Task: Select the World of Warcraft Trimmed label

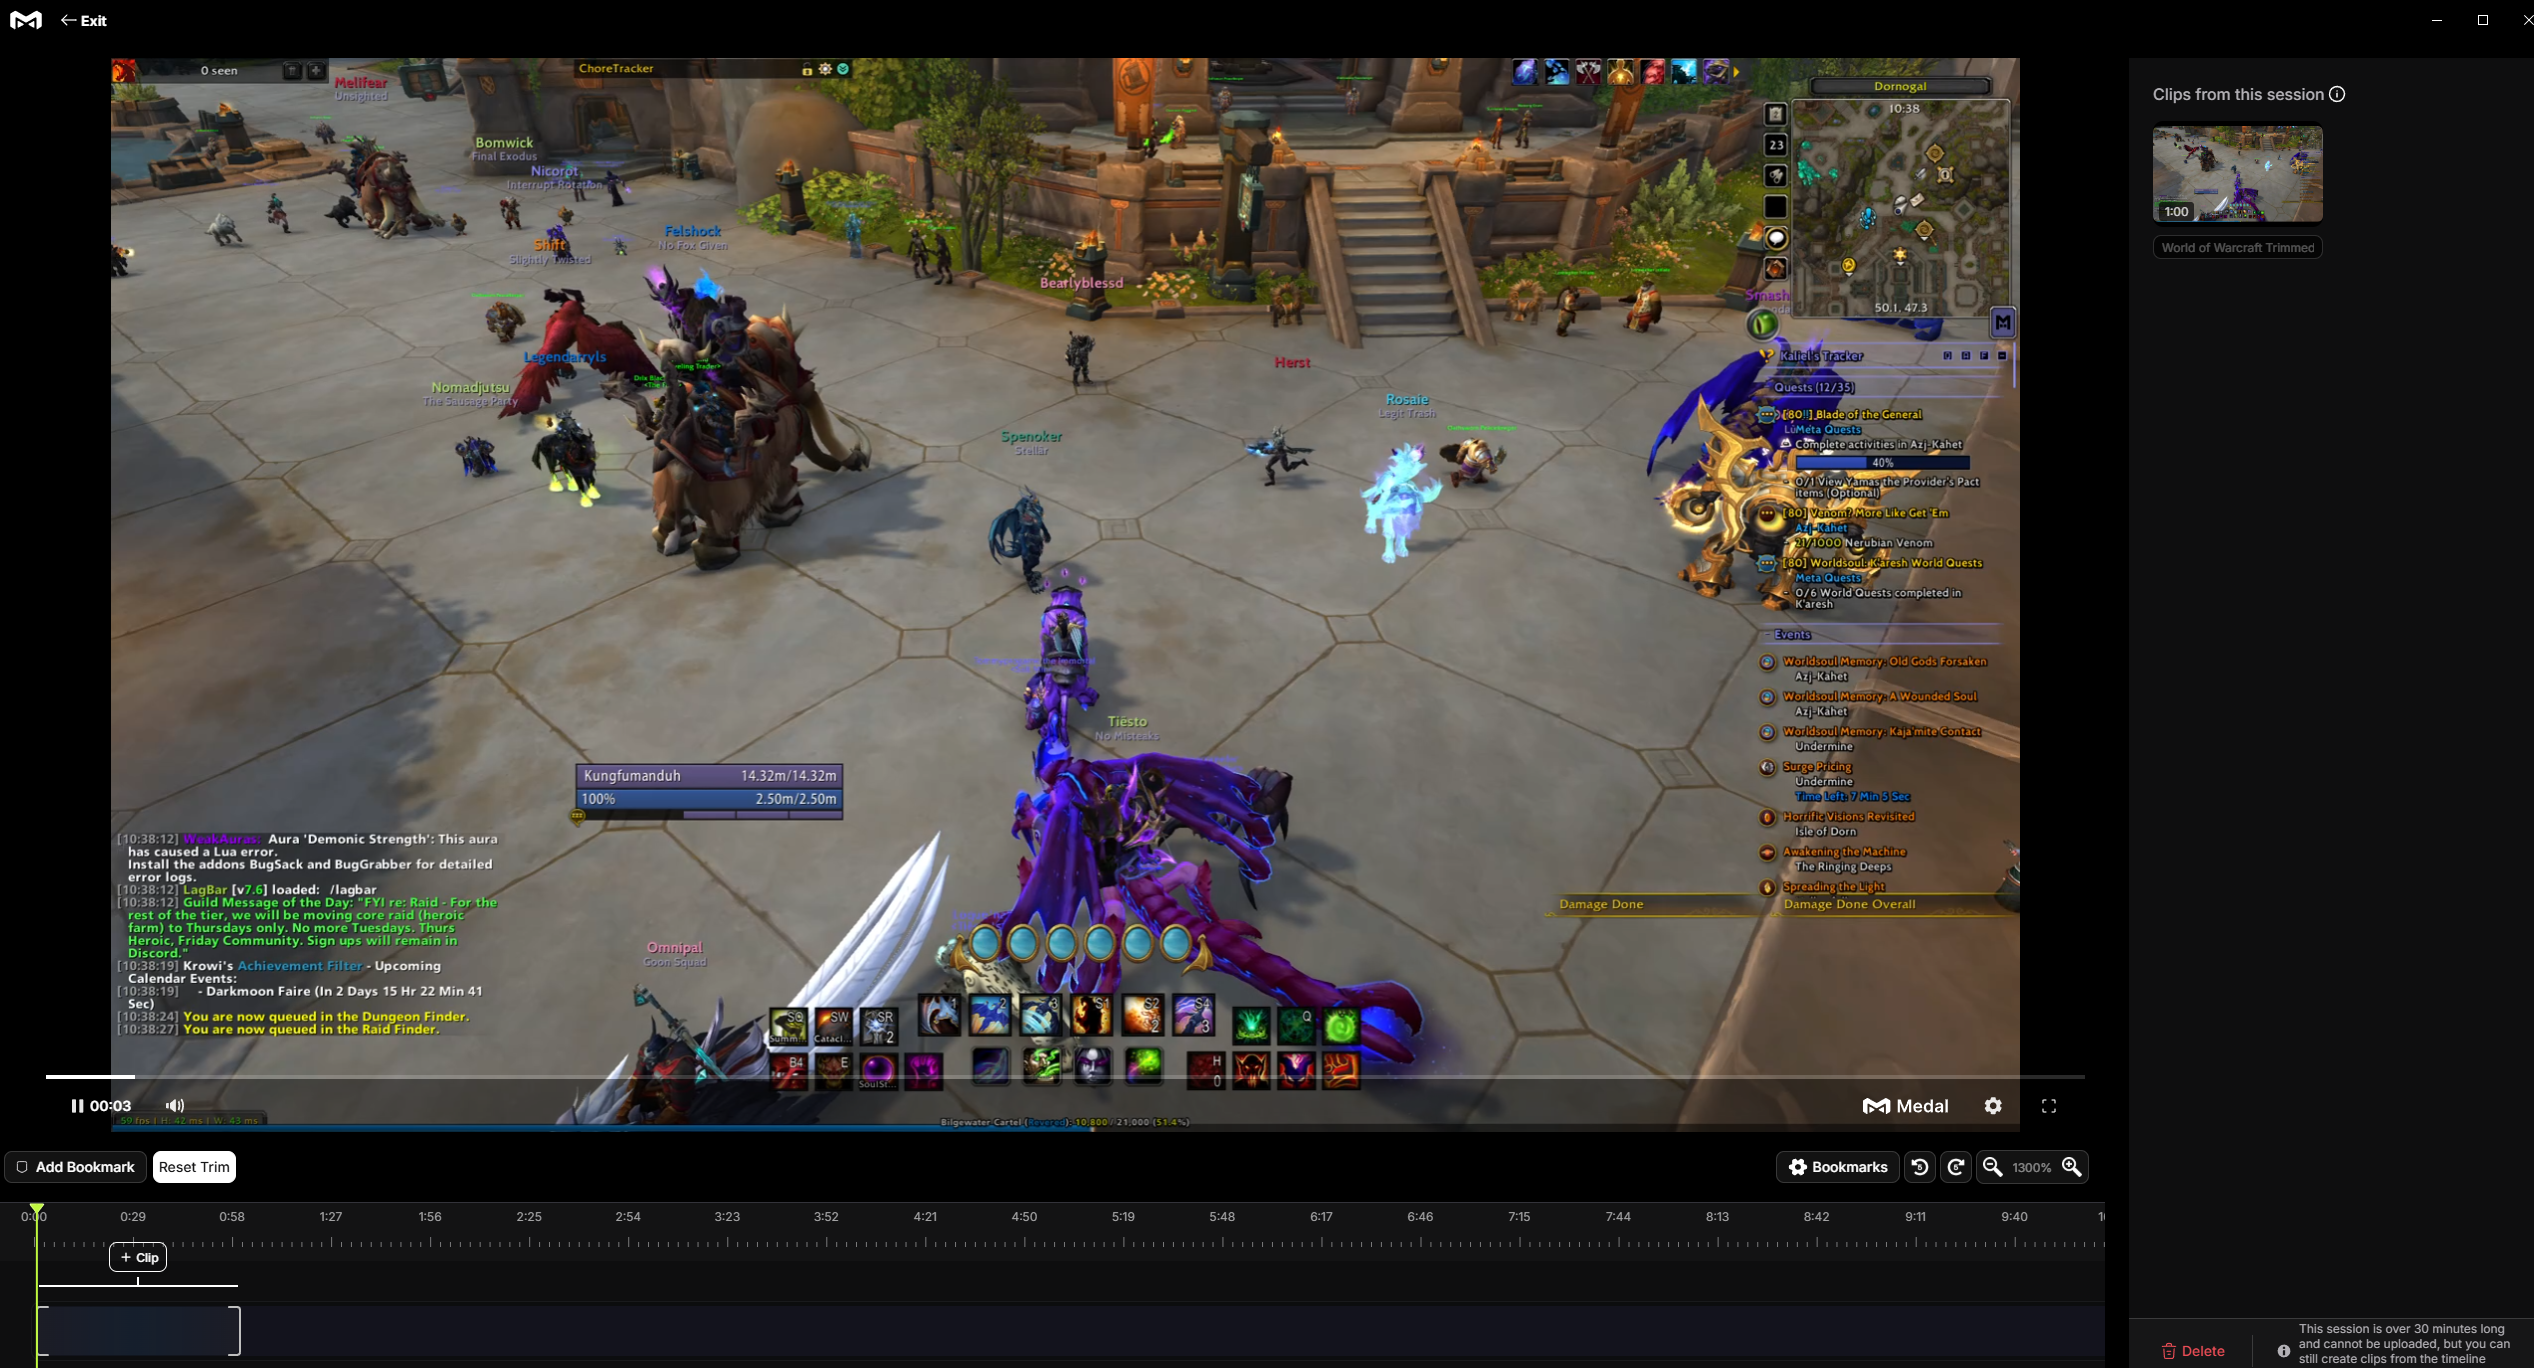Action: point(2237,248)
